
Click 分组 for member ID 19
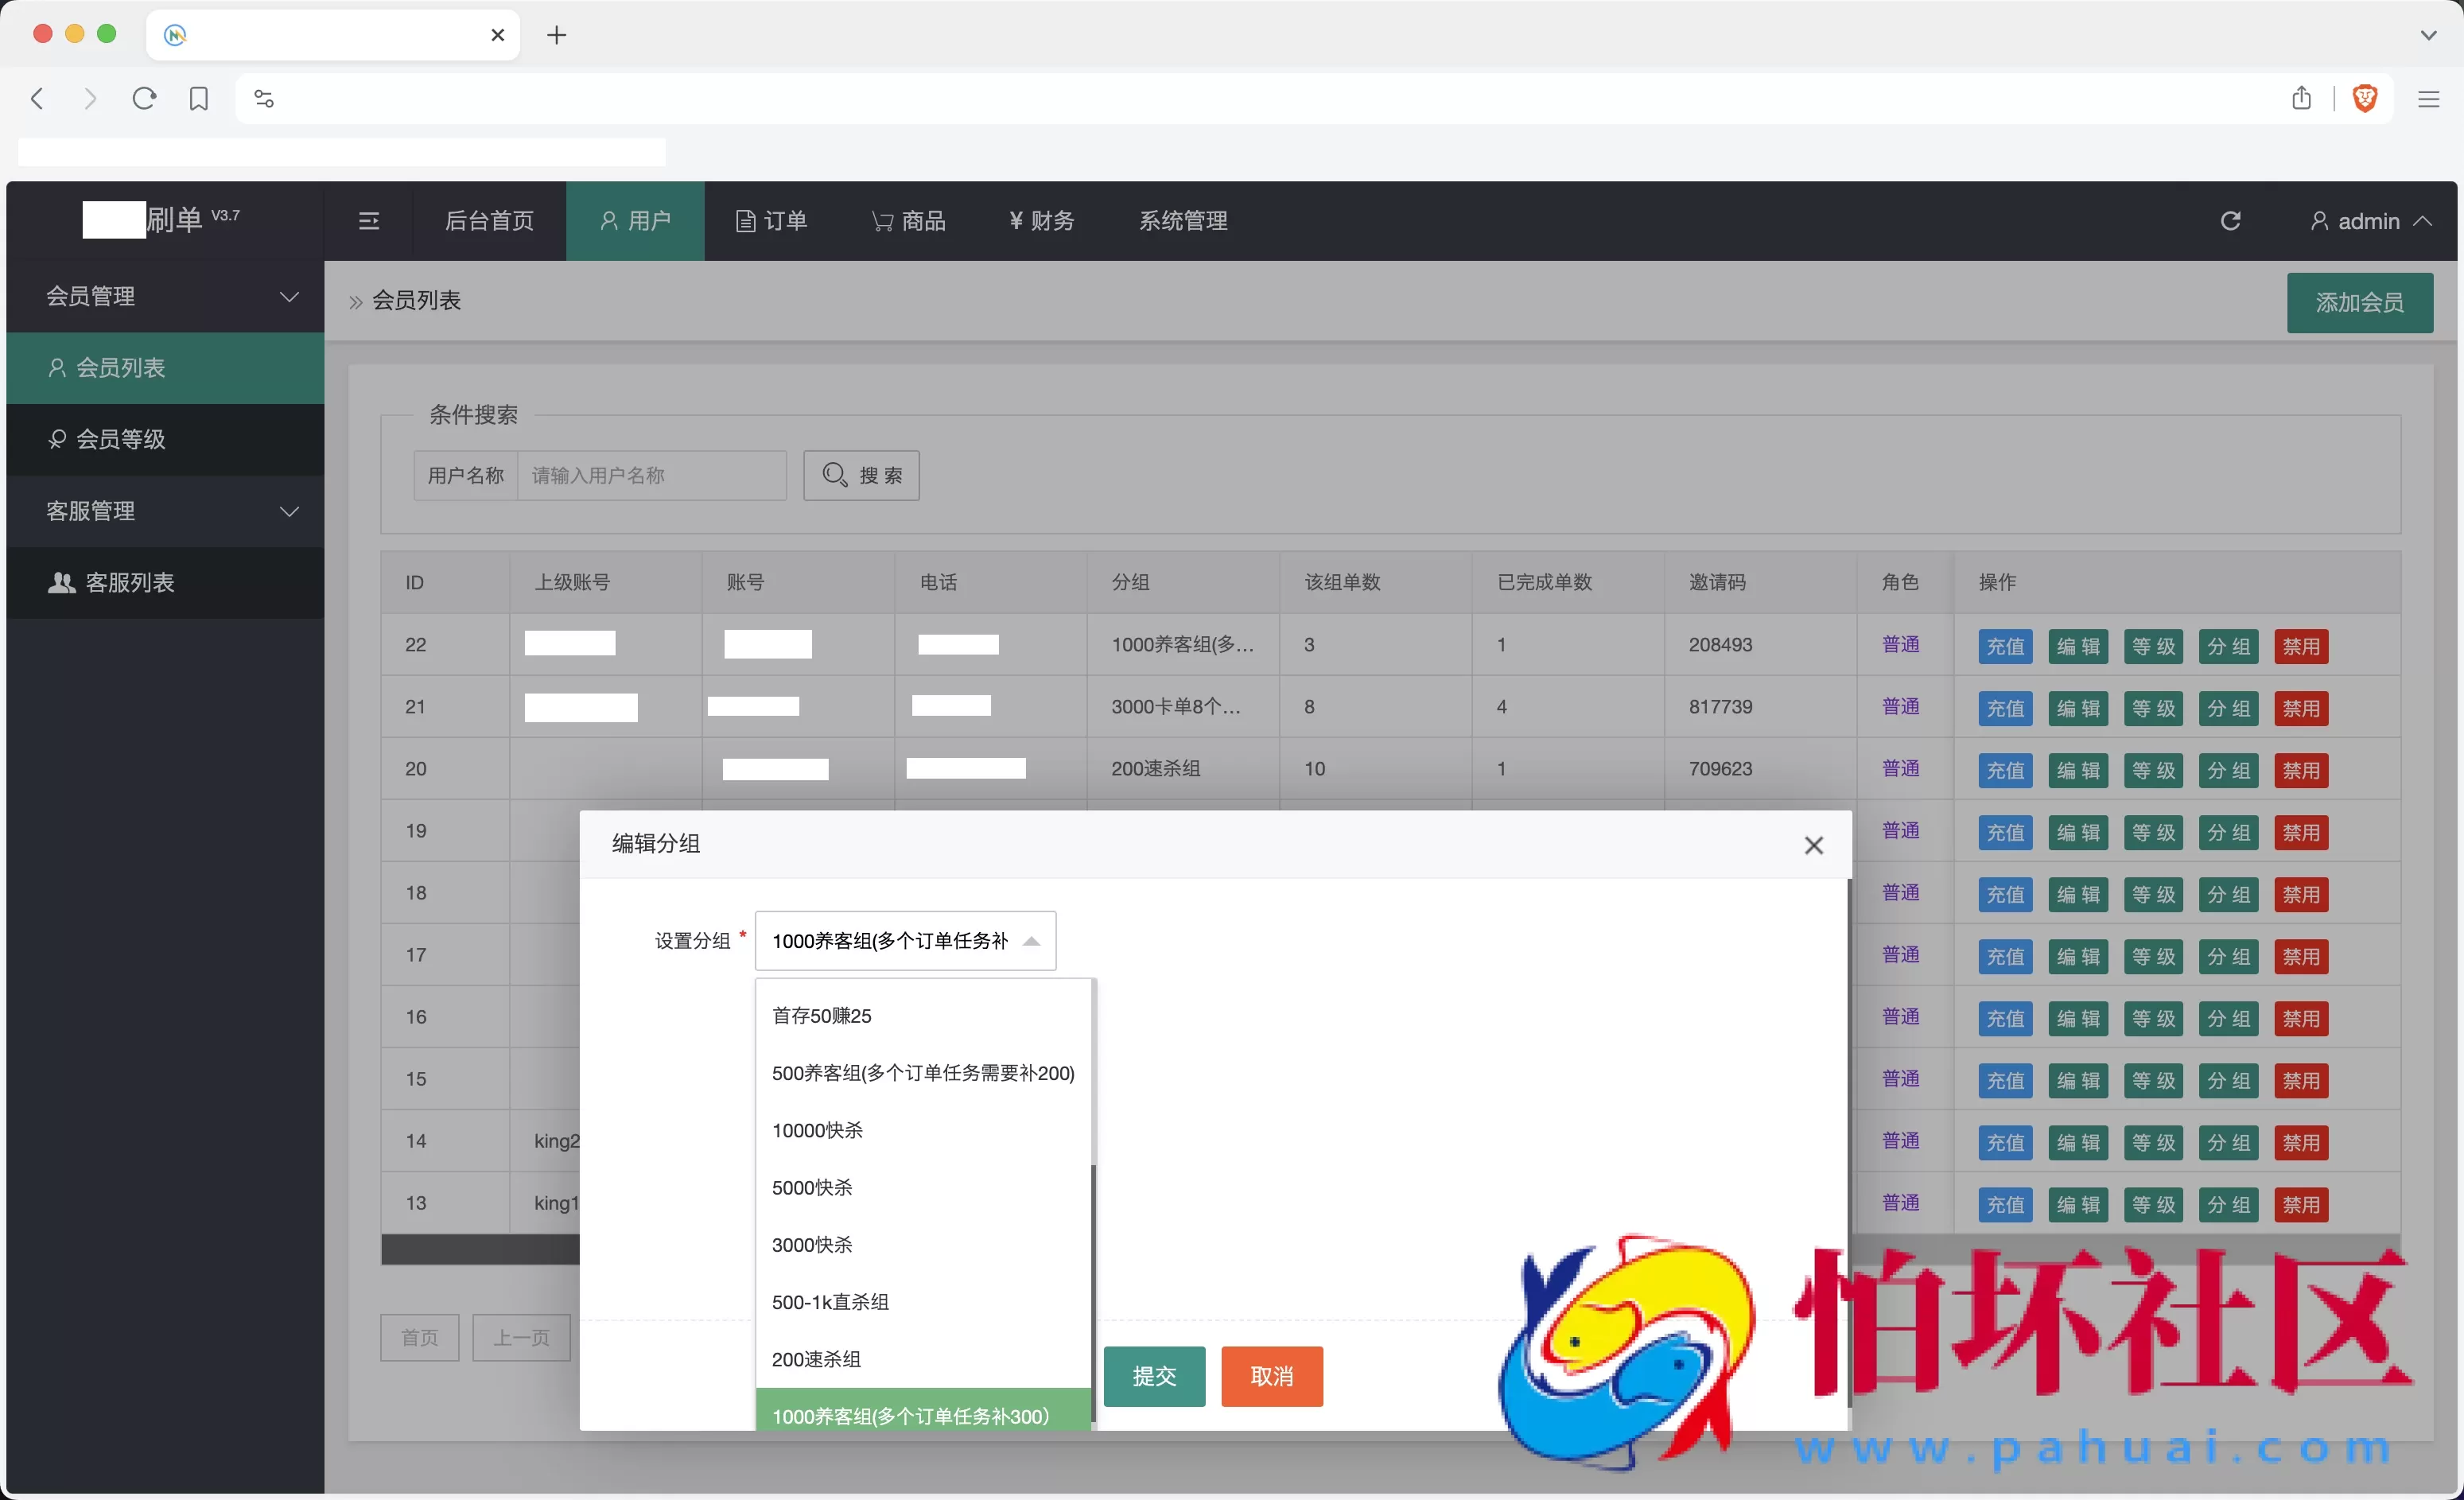pyautogui.click(x=2228, y=832)
